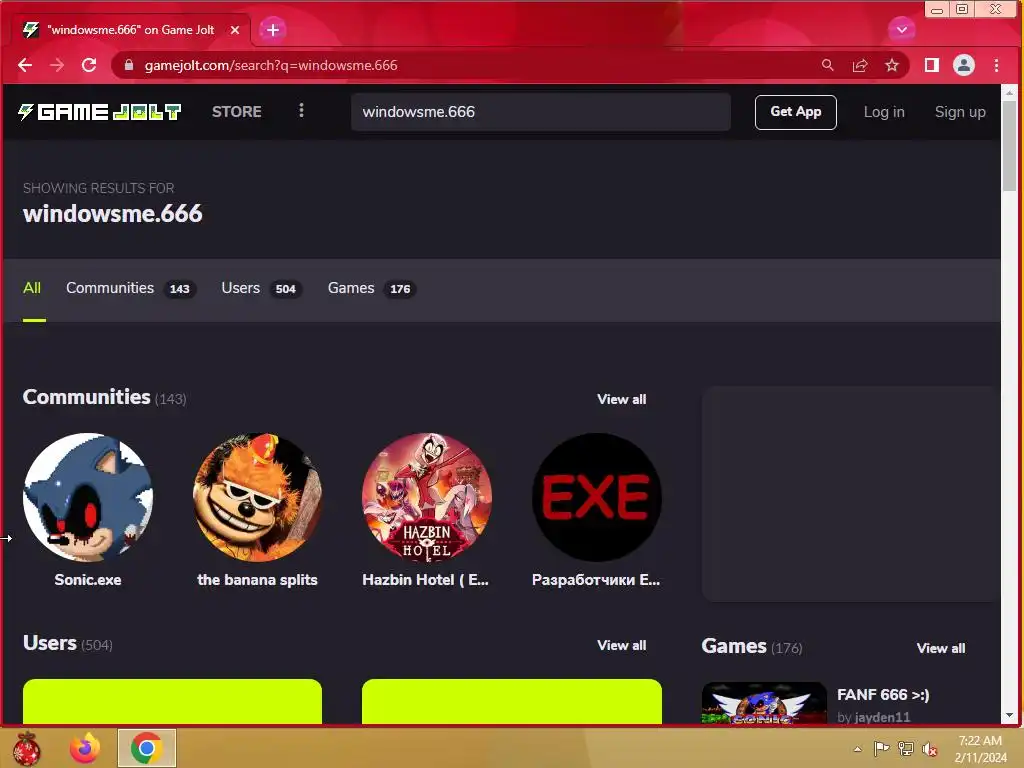This screenshot has width=1024, height=768.
Task: Reload the Game Jolt page
Action: pos(89,65)
